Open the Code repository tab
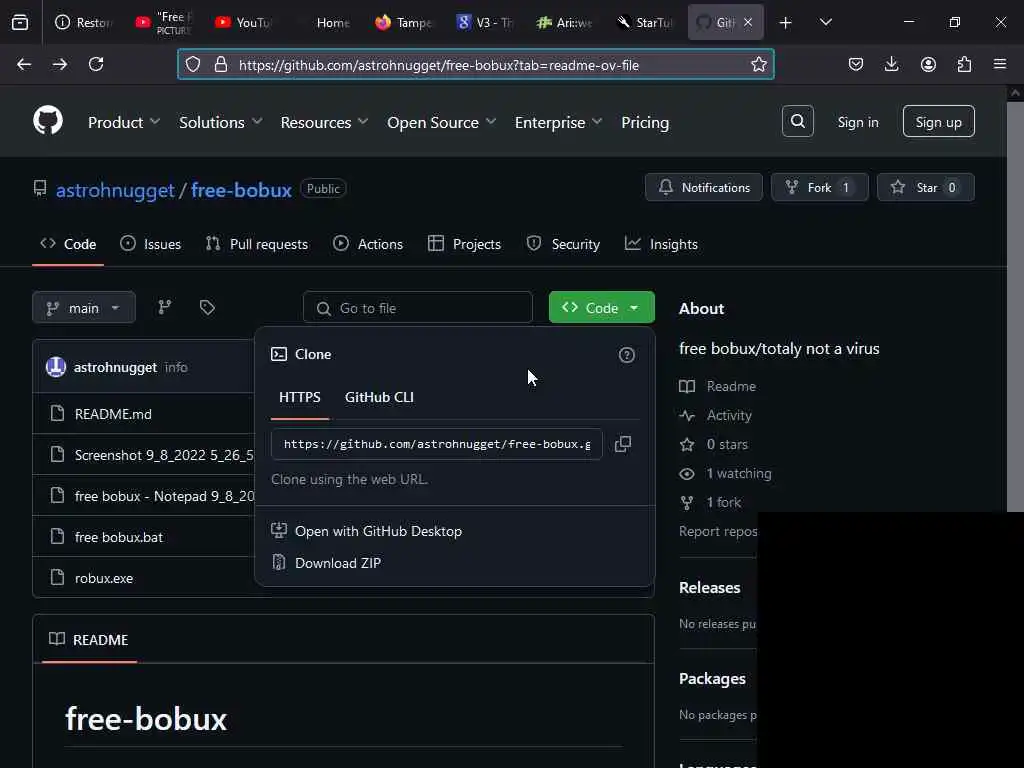1024x768 pixels. click(68, 244)
